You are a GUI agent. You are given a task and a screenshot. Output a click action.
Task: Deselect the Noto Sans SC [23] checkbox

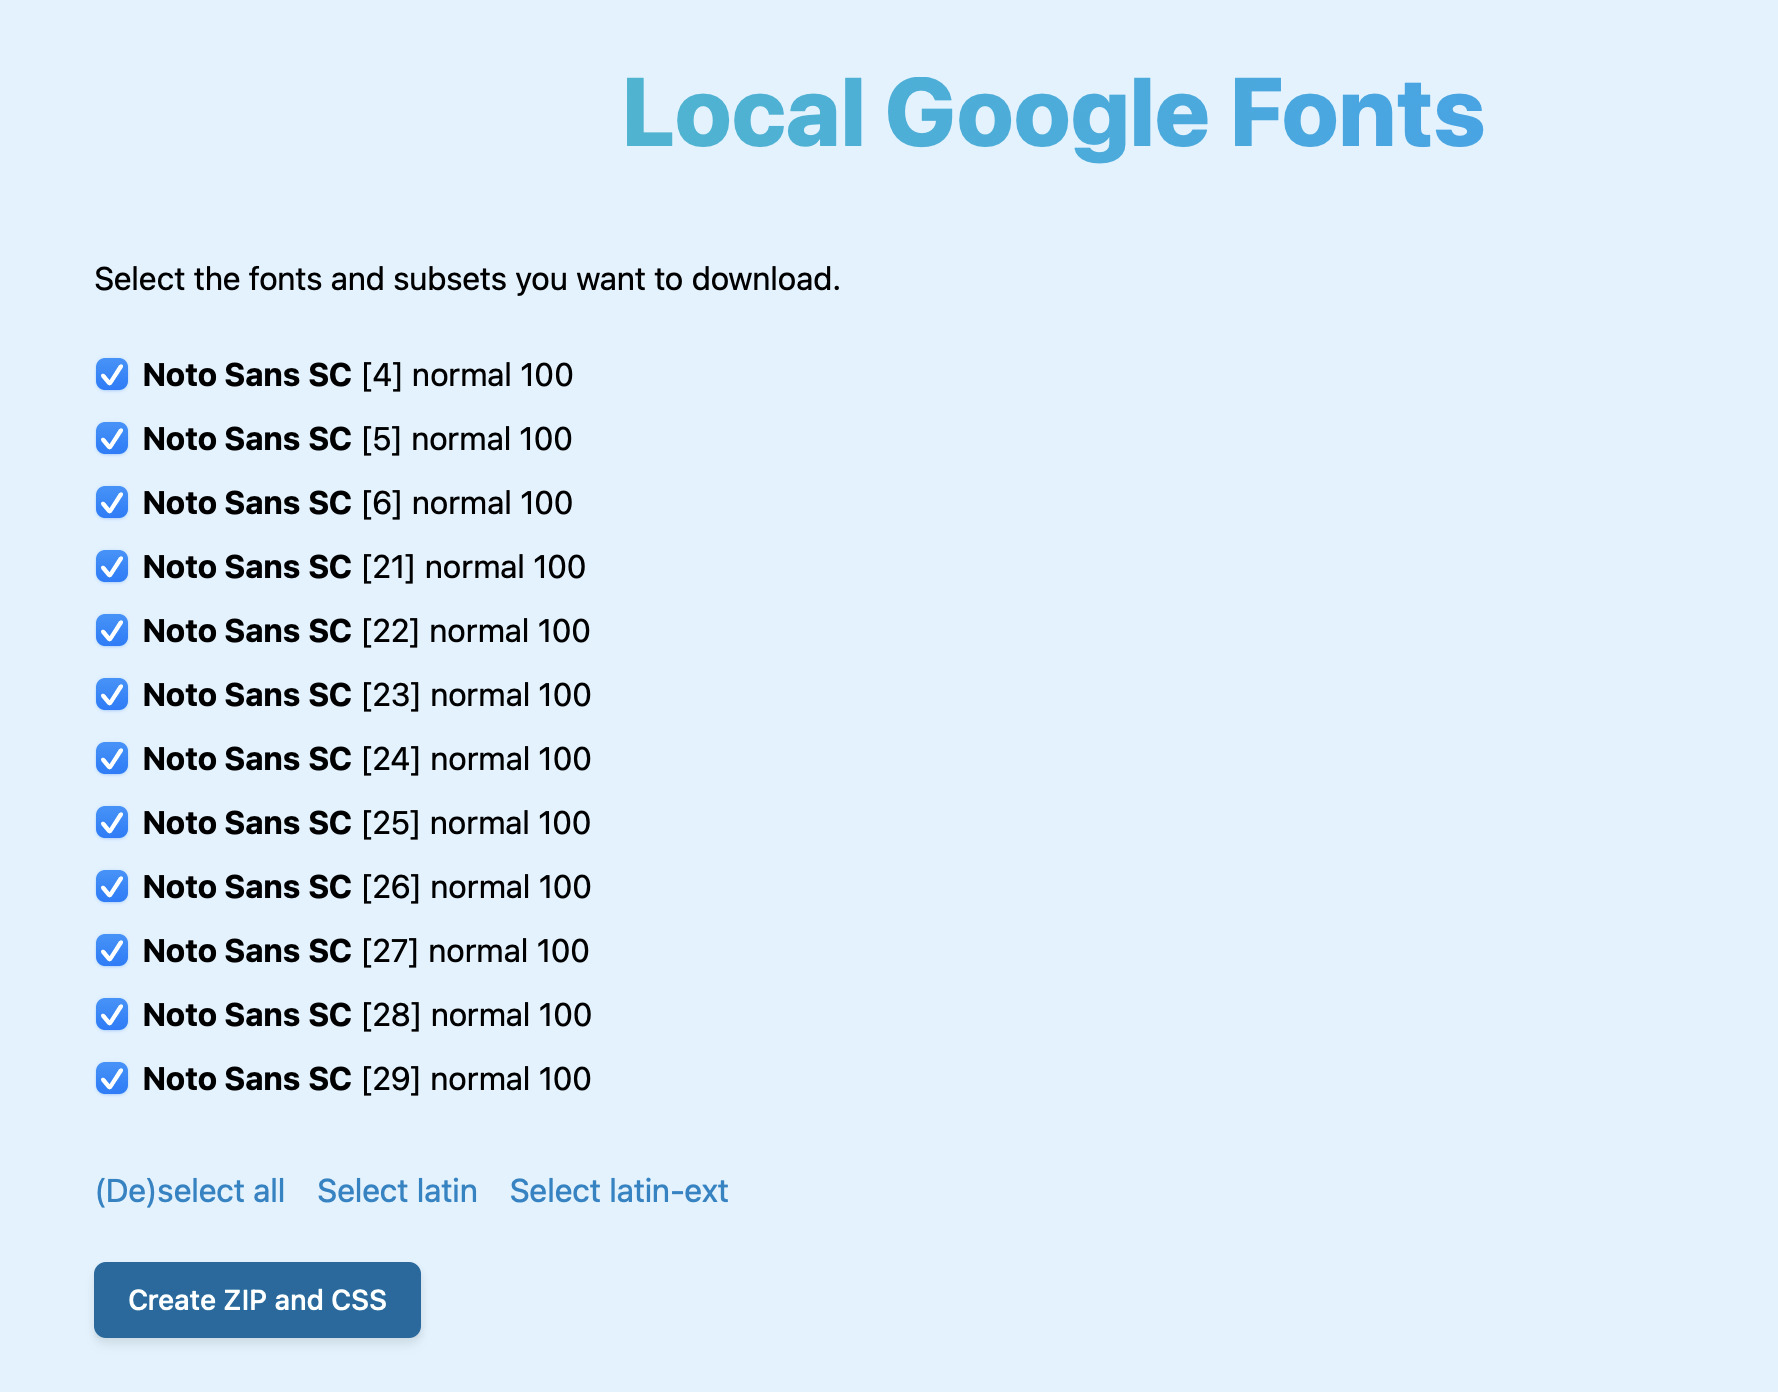tap(111, 695)
